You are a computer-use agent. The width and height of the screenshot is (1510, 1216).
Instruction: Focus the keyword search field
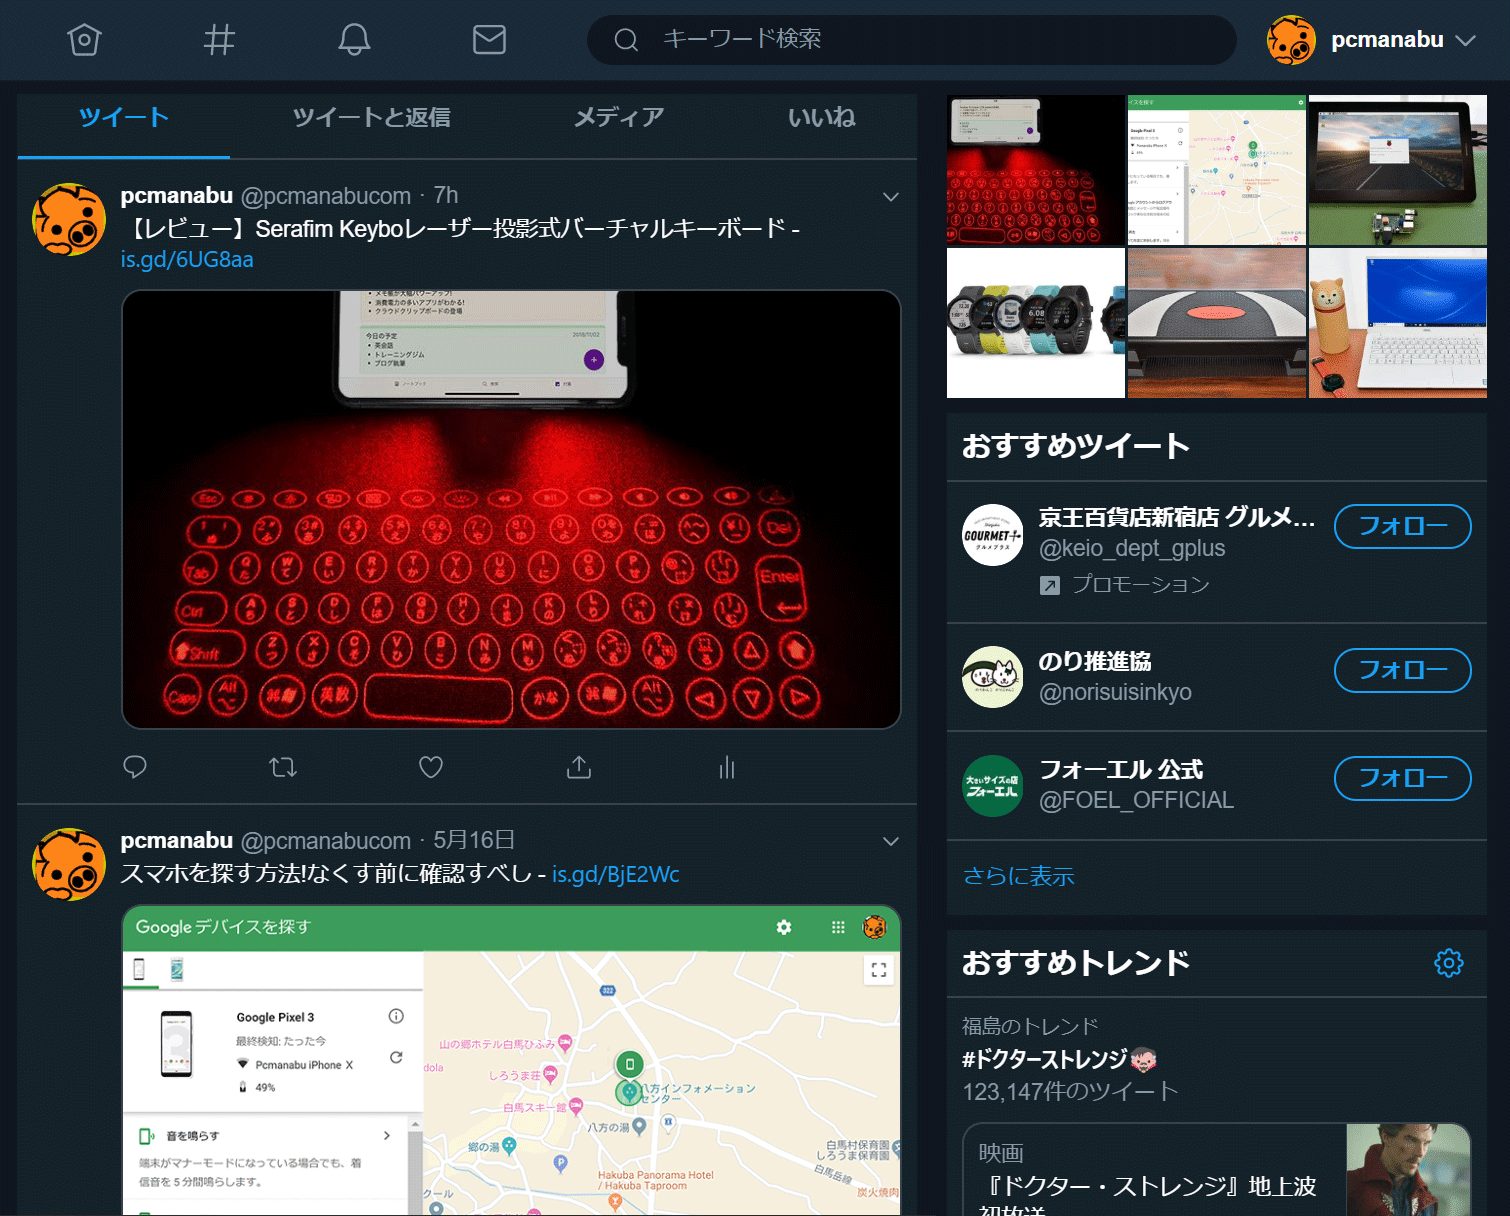911,40
